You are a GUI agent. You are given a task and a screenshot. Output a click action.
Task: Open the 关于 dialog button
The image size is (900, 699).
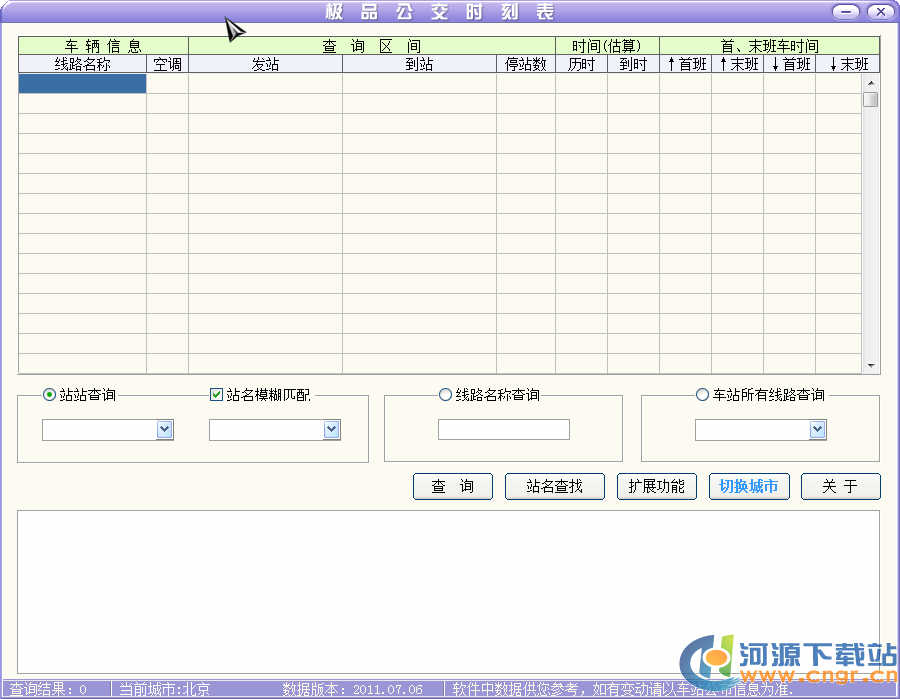[840, 487]
